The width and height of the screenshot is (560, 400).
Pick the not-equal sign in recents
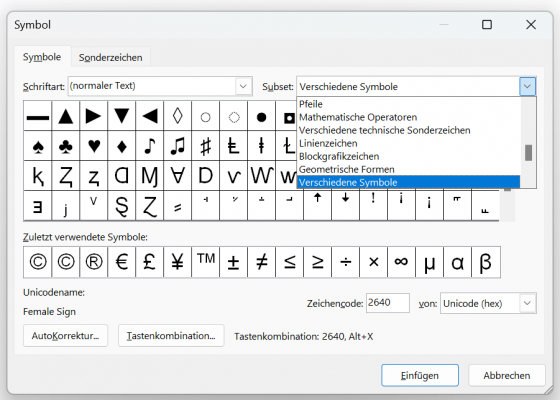point(261,262)
